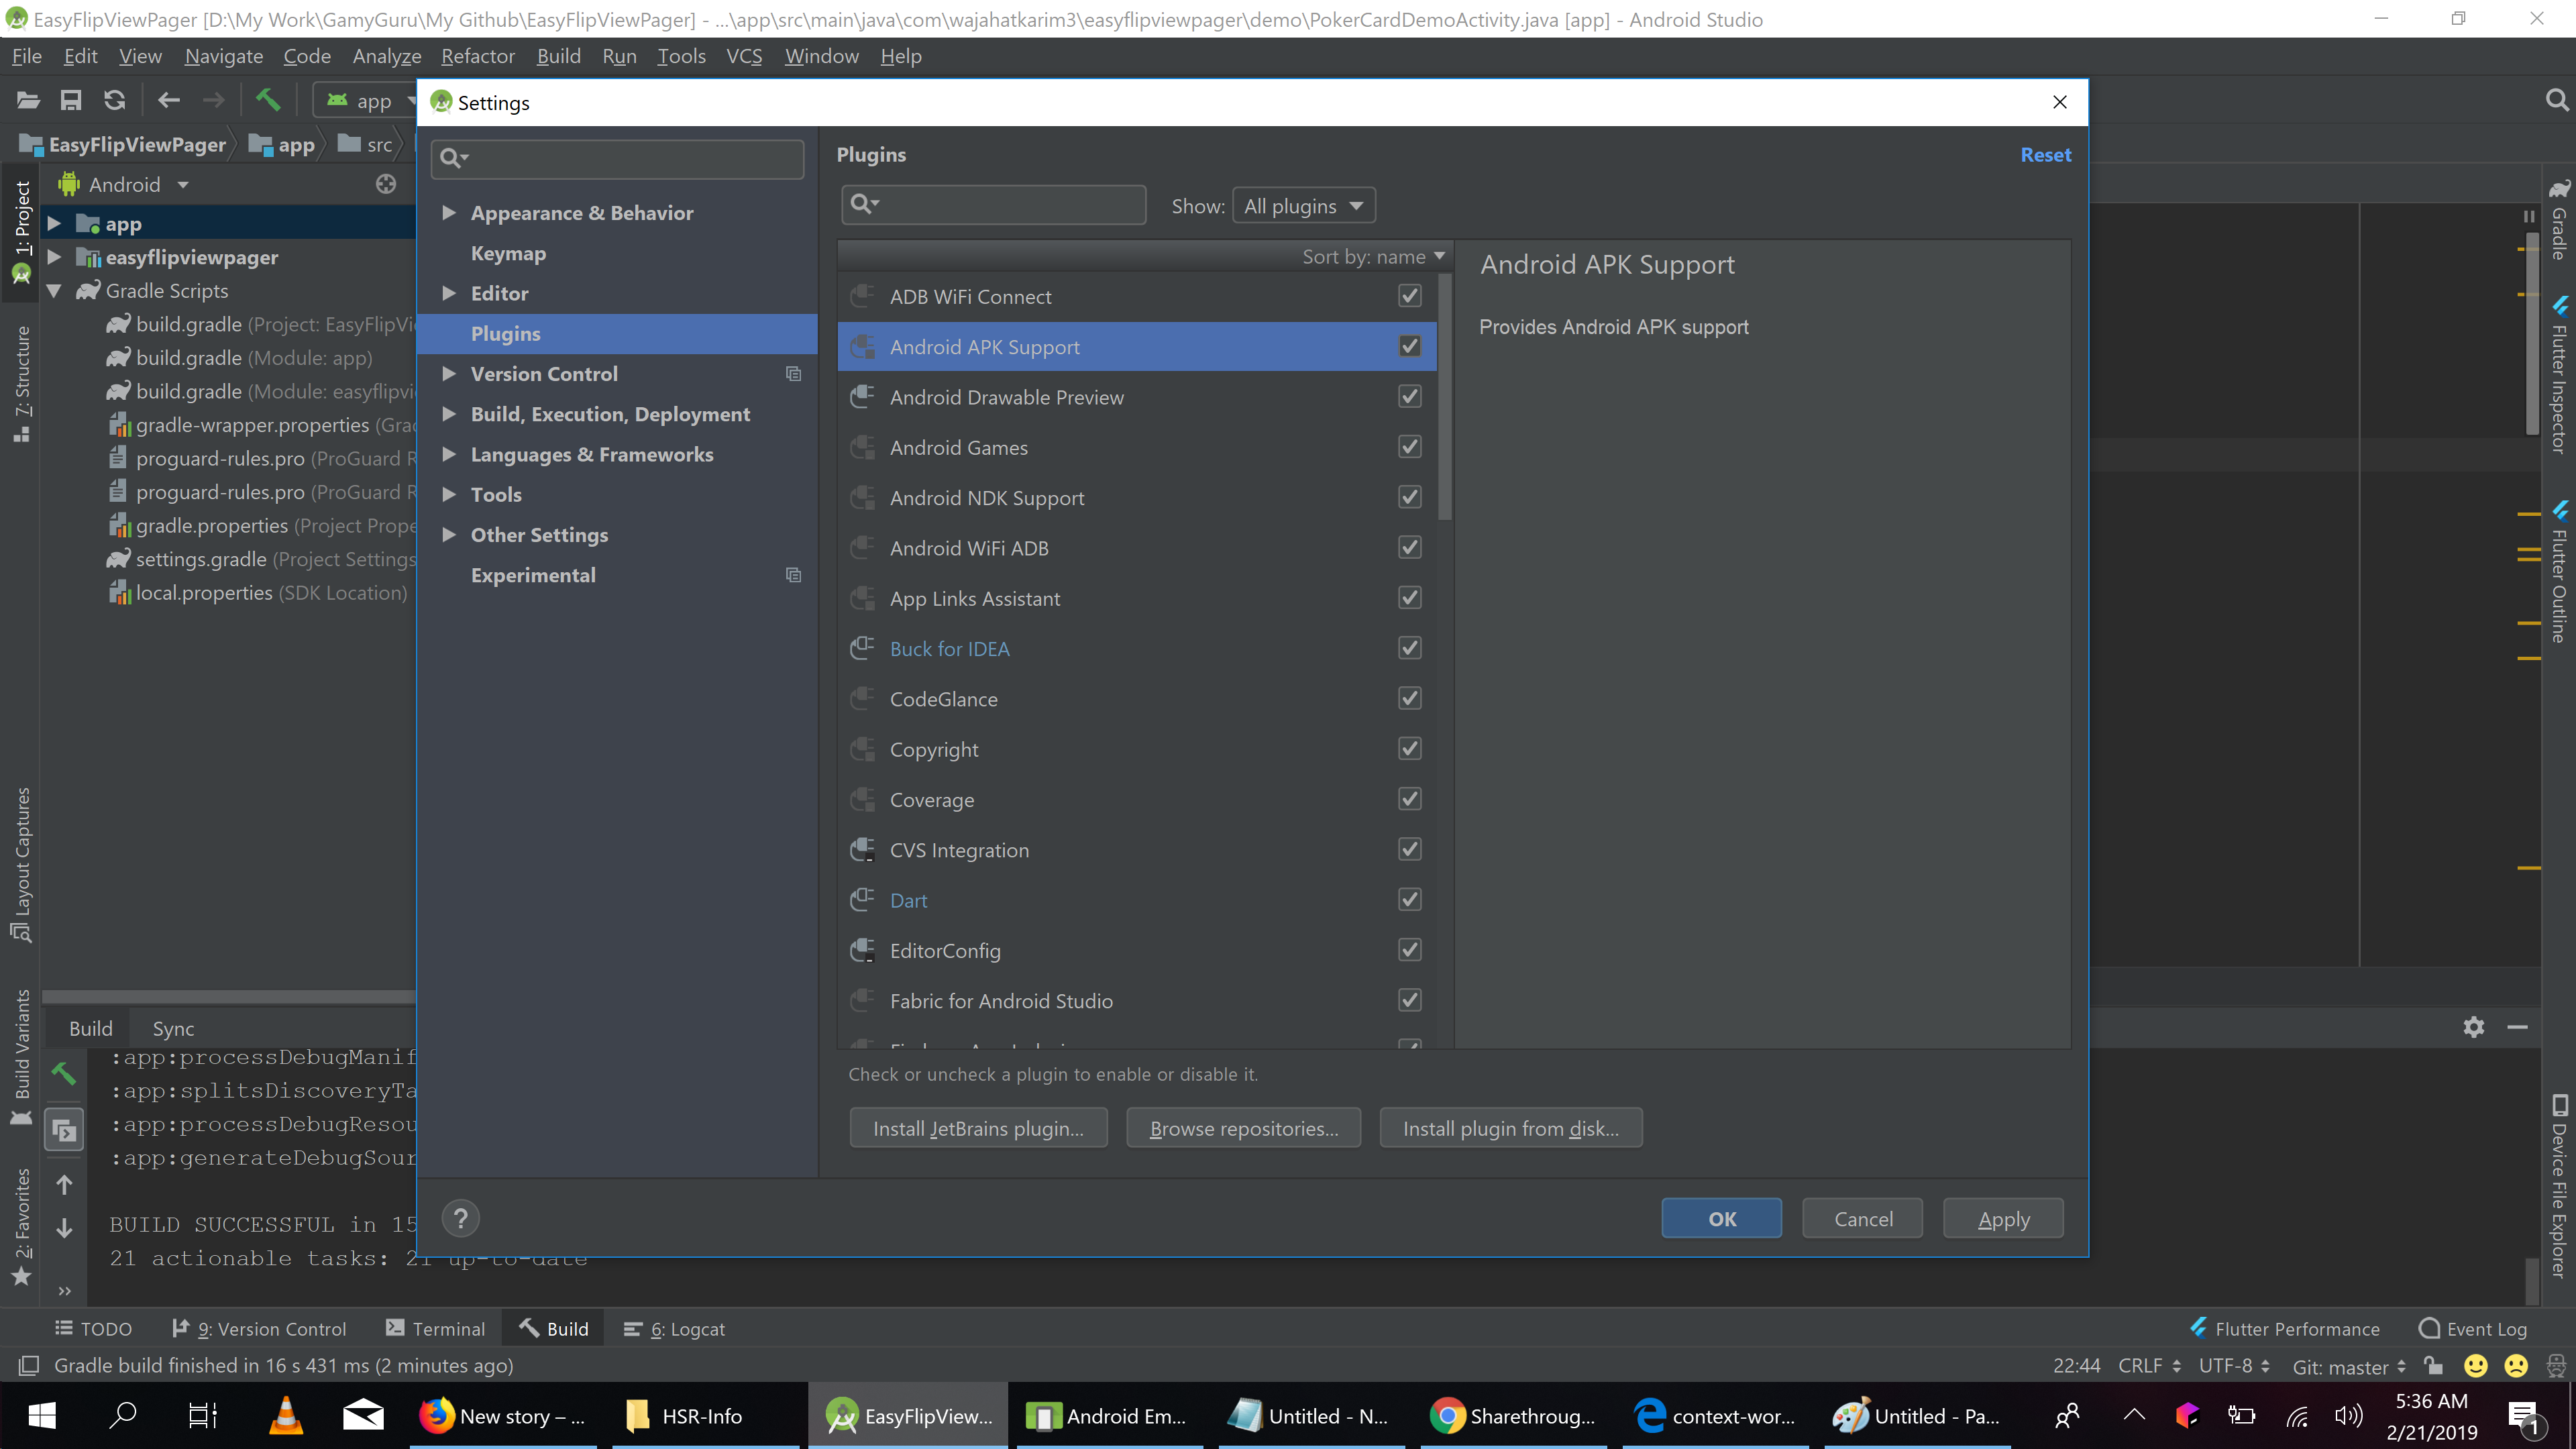This screenshot has width=2576, height=1449.
Task: Click the Search Everywhere magnifier icon
Action: [2555, 100]
